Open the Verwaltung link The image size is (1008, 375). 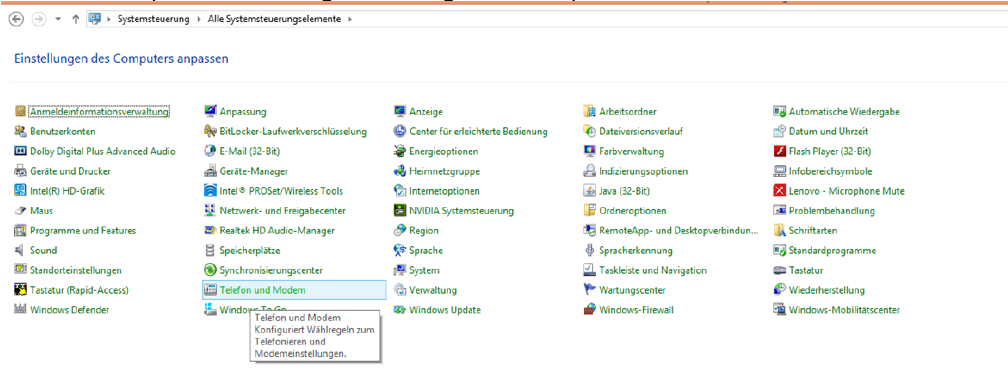[433, 290]
